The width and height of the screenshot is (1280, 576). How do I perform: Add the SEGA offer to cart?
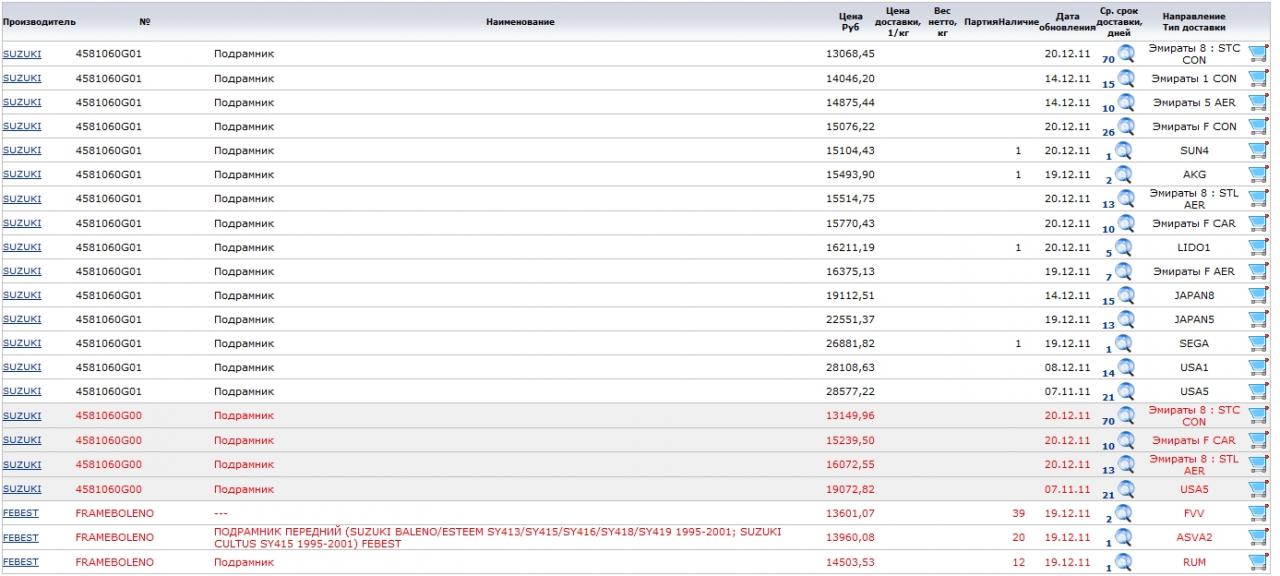coord(1257,343)
